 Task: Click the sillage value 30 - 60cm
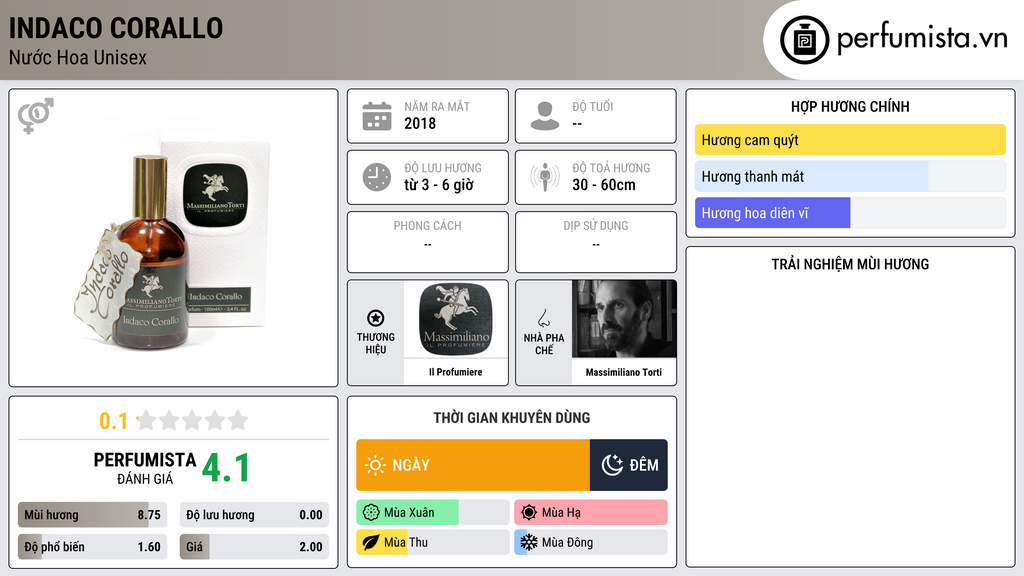tap(604, 185)
